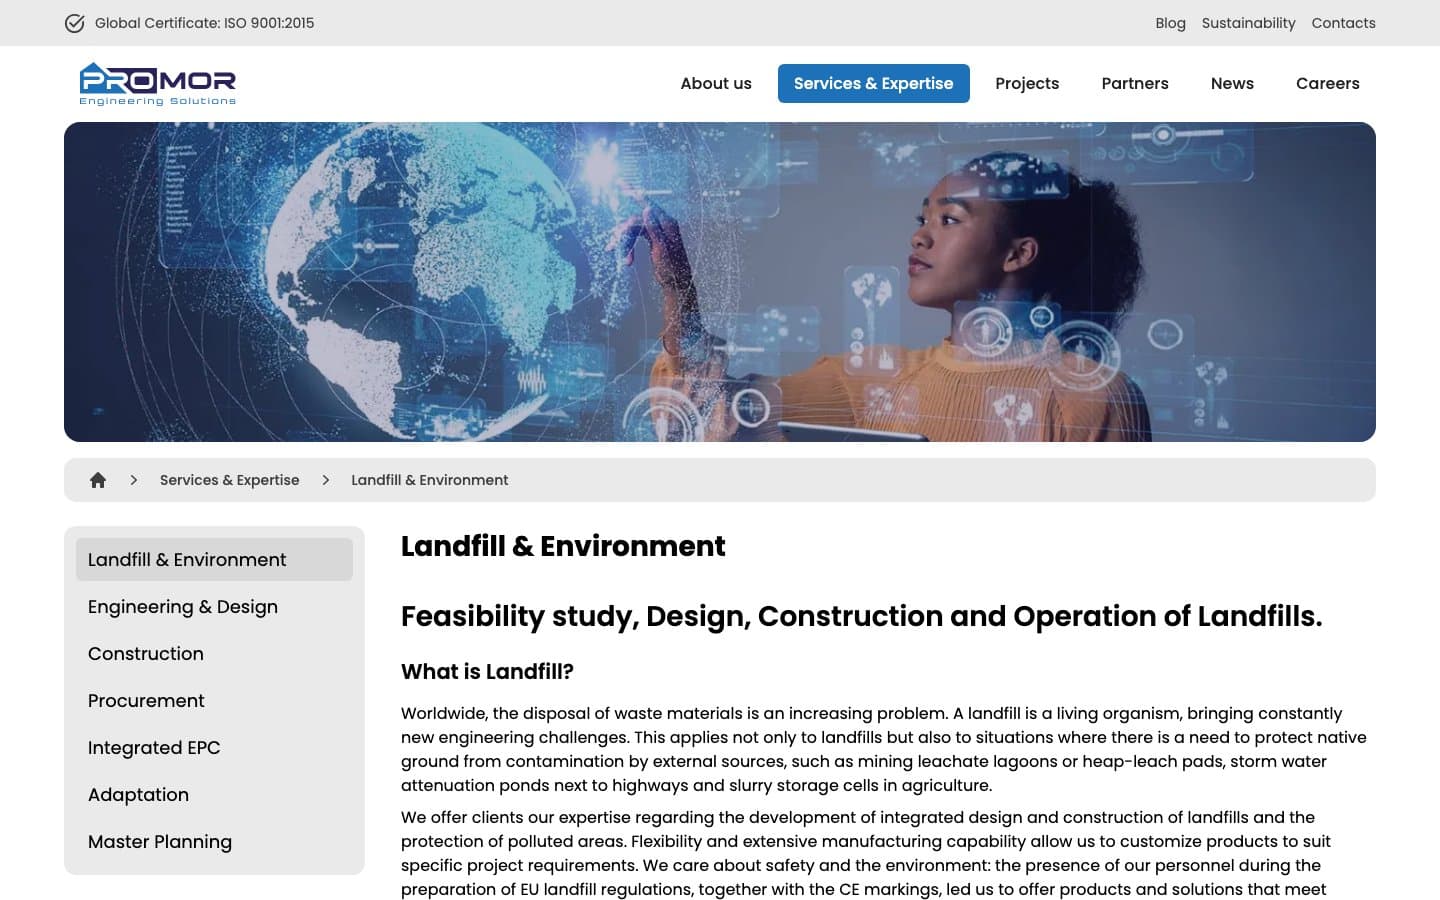Viewport: 1440px width, 900px height.
Task: Select Master Planning in the sidebar
Action: pos(214,842)
